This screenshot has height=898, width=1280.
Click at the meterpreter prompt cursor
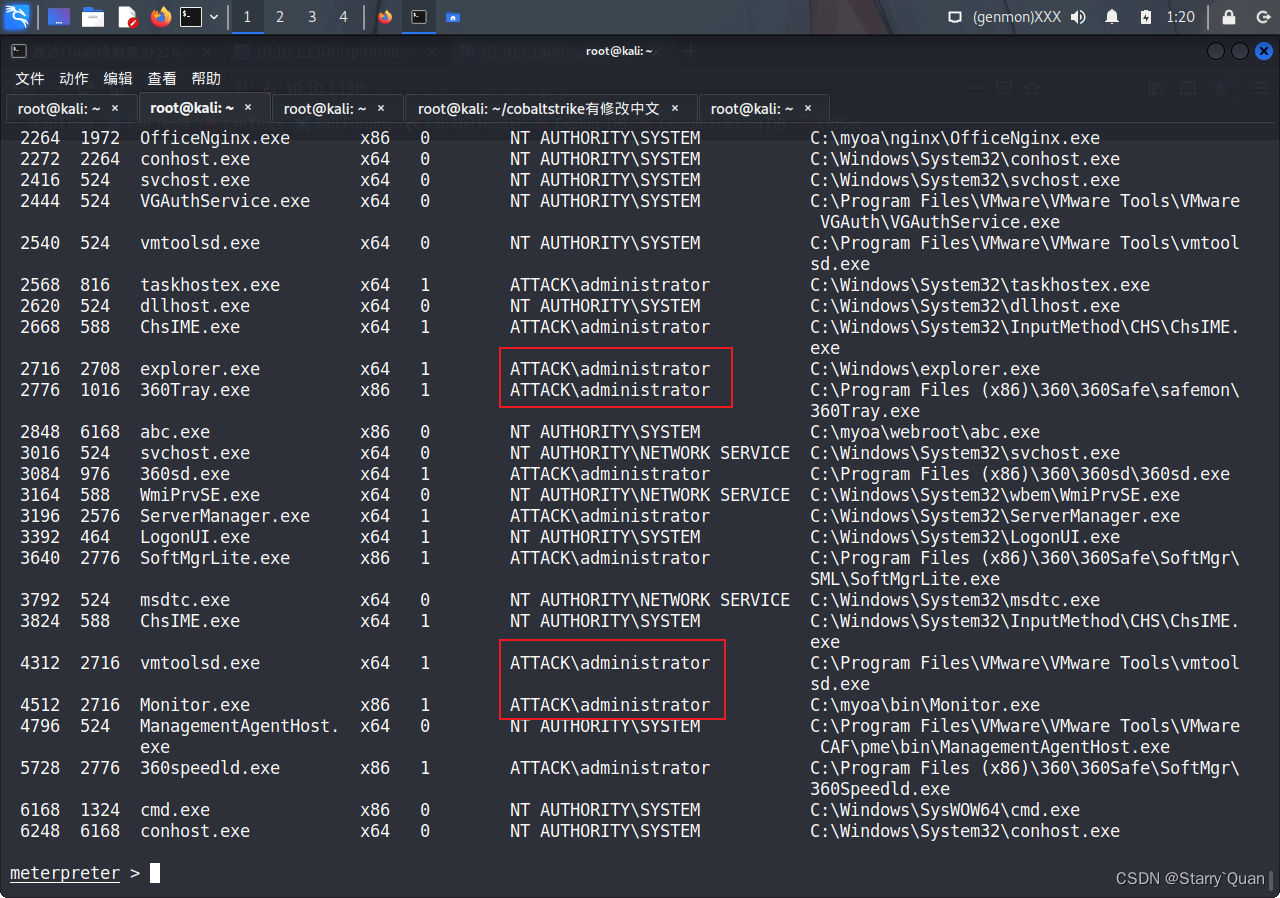tap(155, 873)
